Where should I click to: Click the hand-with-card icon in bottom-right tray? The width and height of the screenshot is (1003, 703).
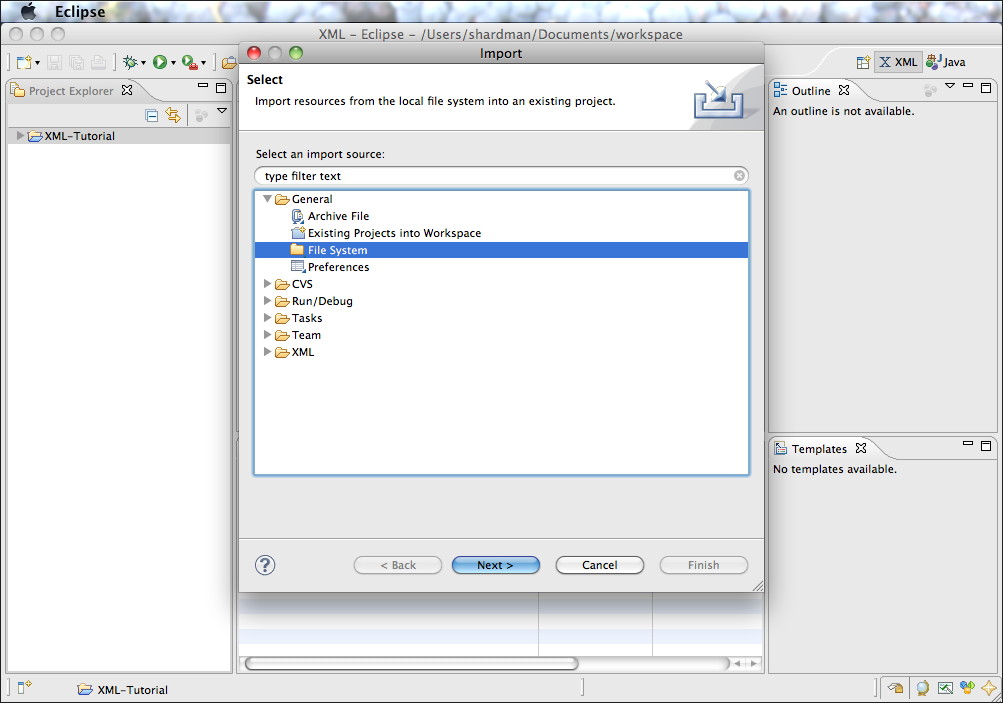pyautogui.click(x=896, y=688)
